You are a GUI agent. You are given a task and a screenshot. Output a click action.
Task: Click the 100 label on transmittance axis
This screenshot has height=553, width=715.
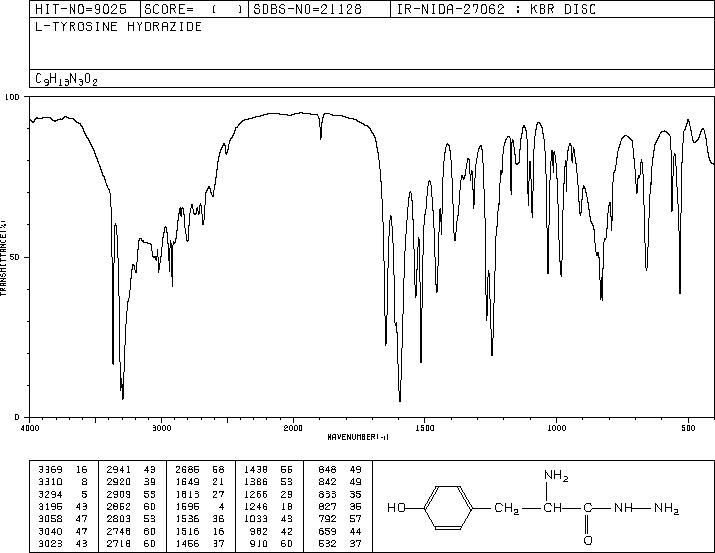click(12, 97)
